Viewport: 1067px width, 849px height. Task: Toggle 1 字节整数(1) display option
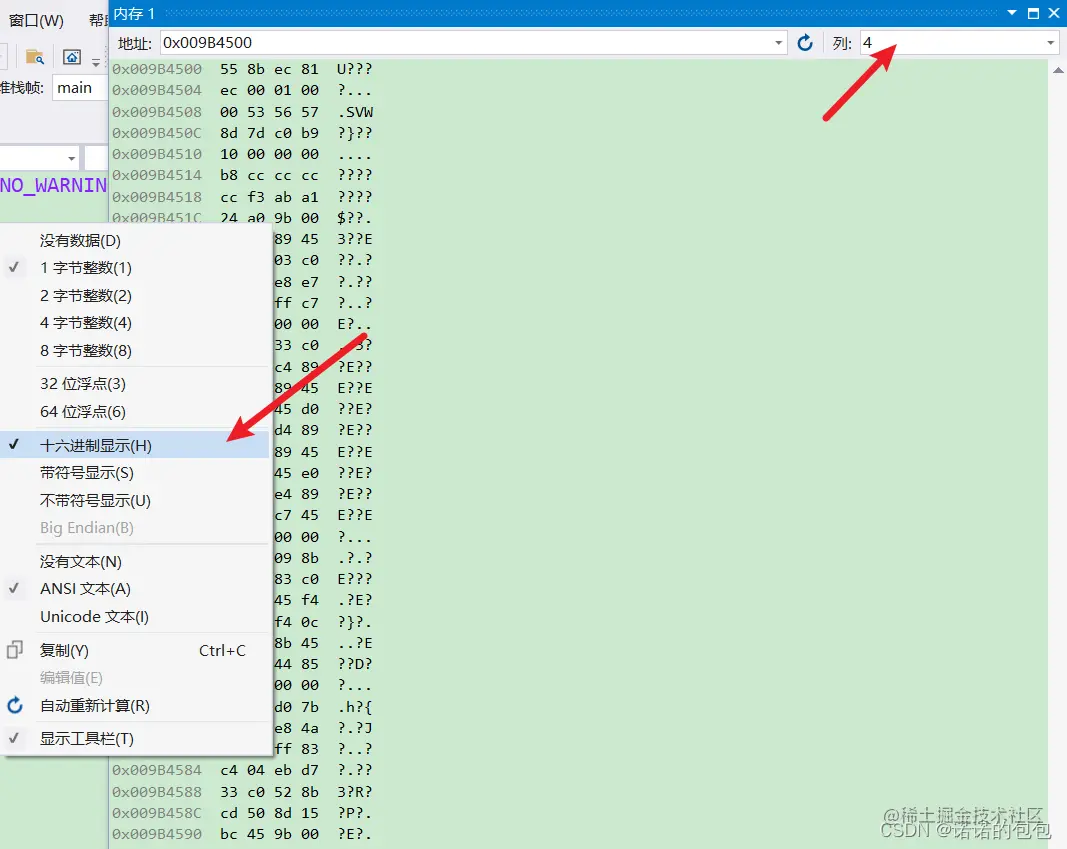coord(135,267)
